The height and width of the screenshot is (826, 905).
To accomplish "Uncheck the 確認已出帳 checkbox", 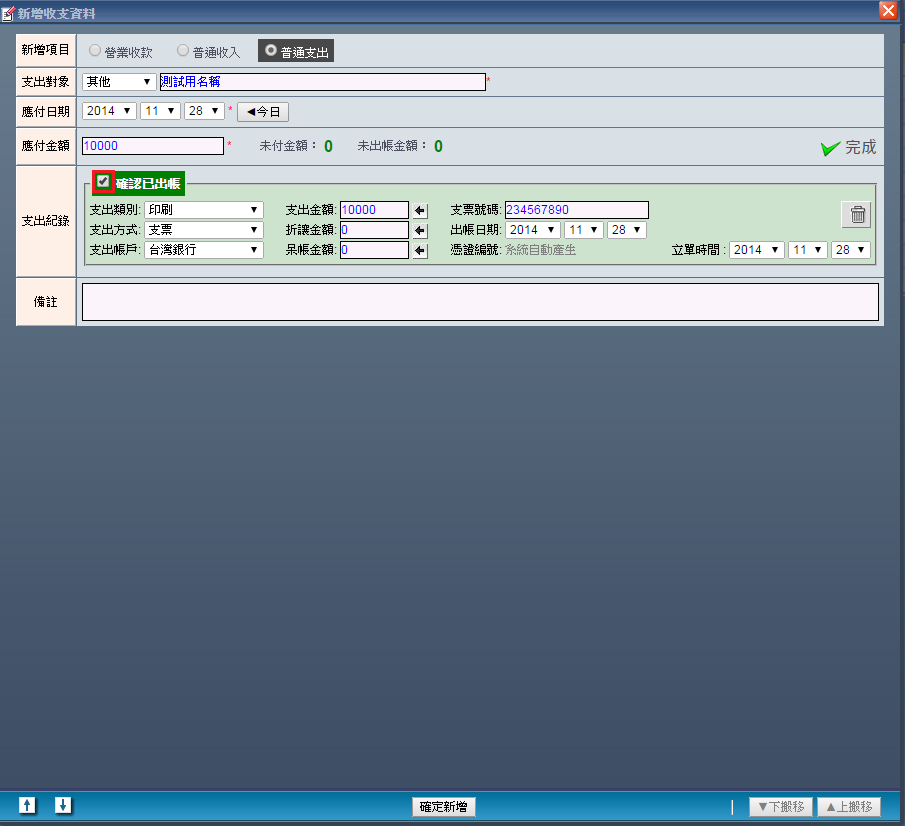I will tap(103, 182).
